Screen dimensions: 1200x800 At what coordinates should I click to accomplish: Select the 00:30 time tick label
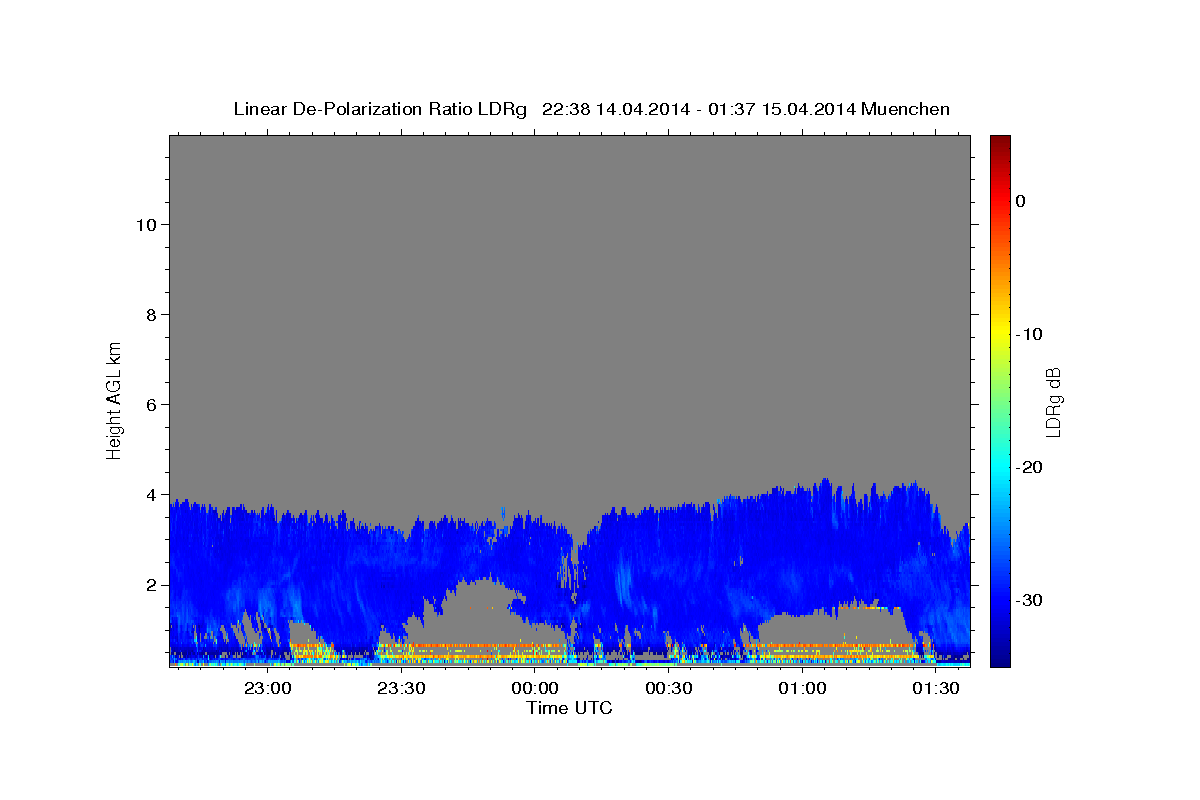tap(669, 689)
